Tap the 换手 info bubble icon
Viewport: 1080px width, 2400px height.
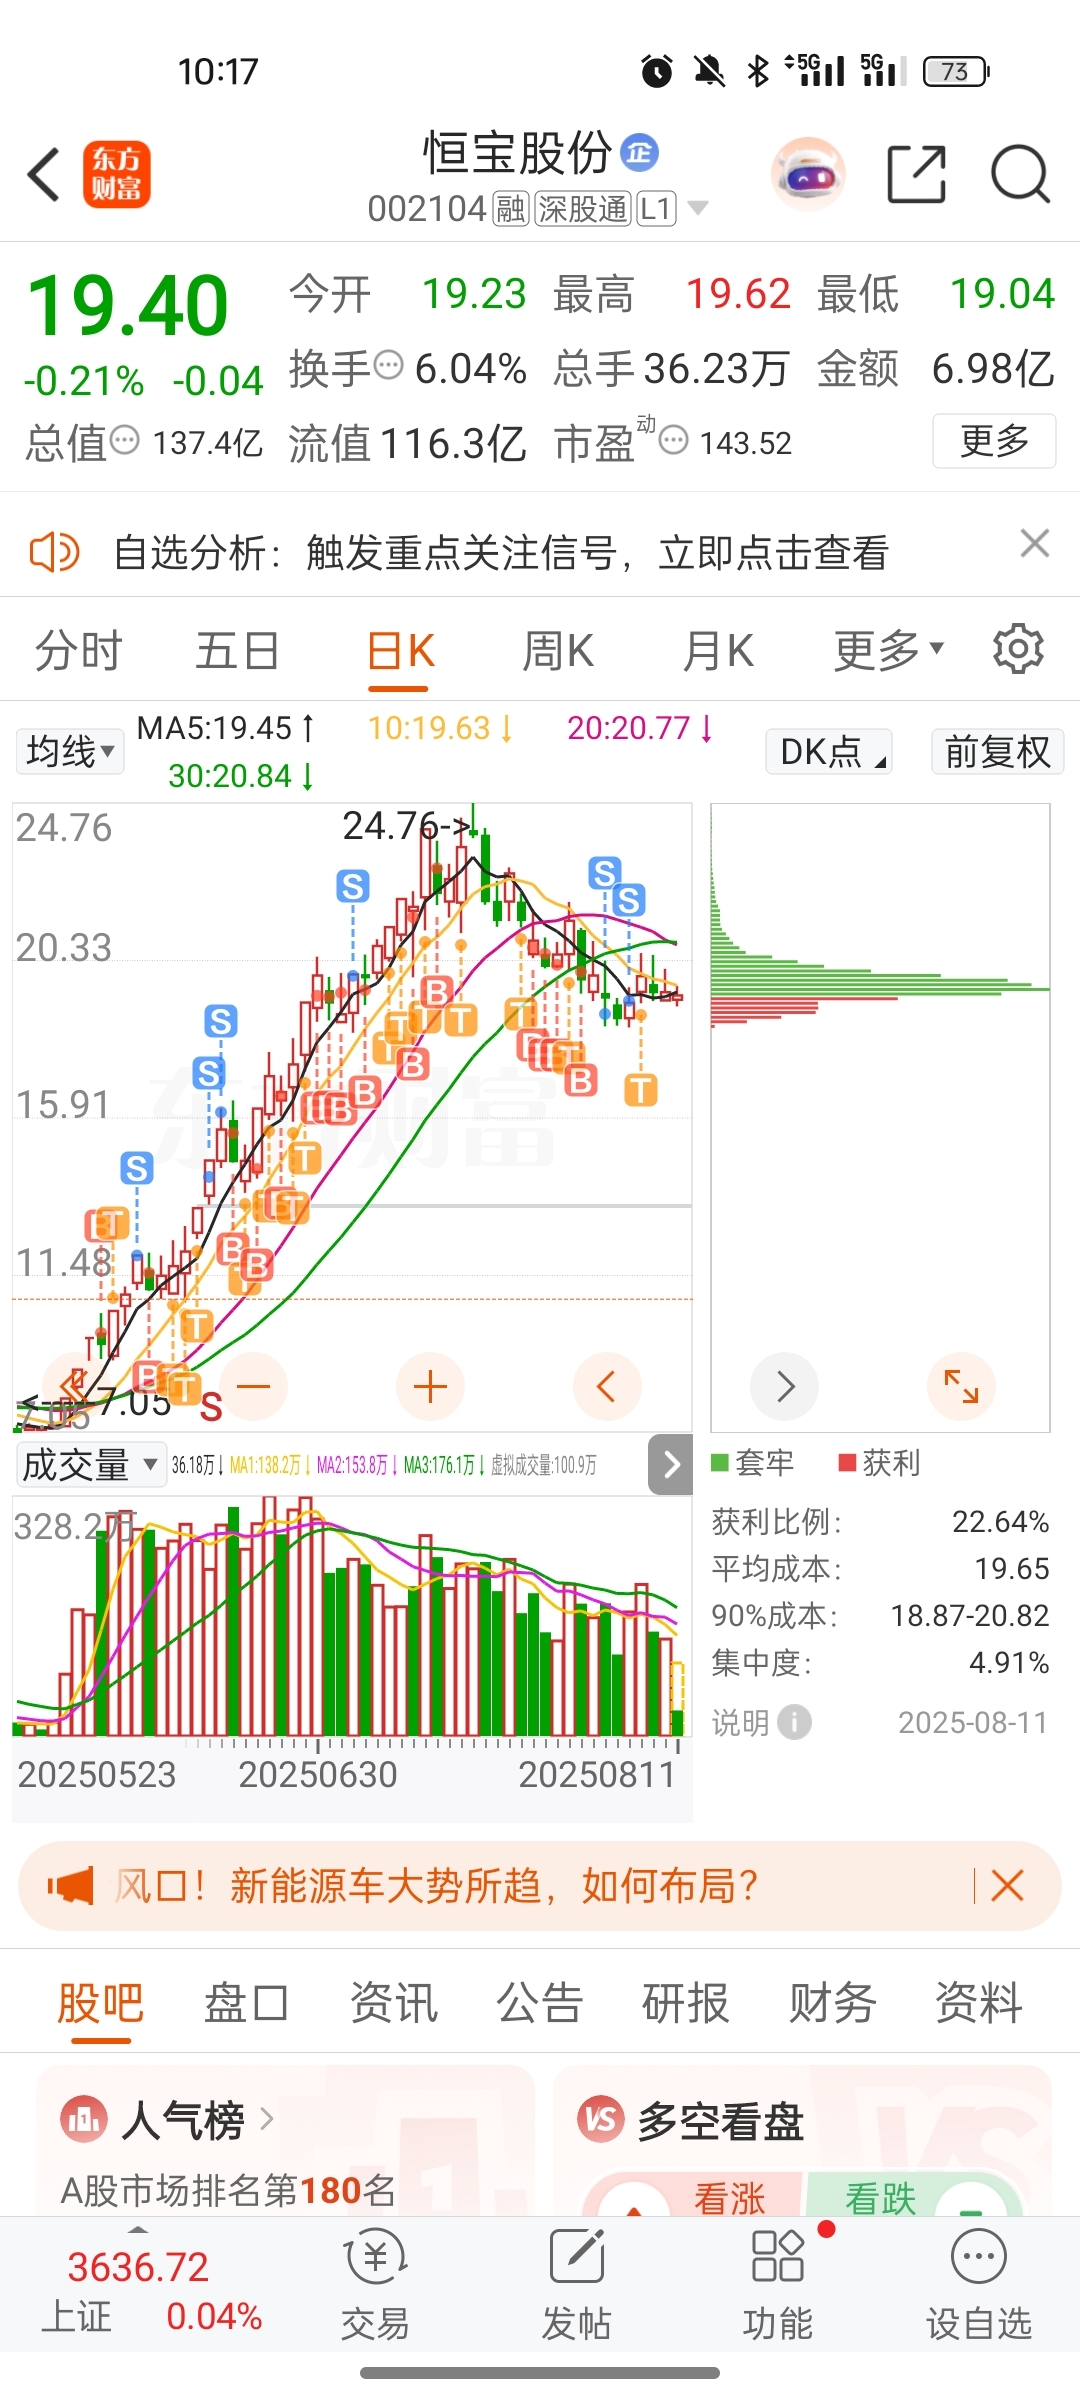coord(388,366)
